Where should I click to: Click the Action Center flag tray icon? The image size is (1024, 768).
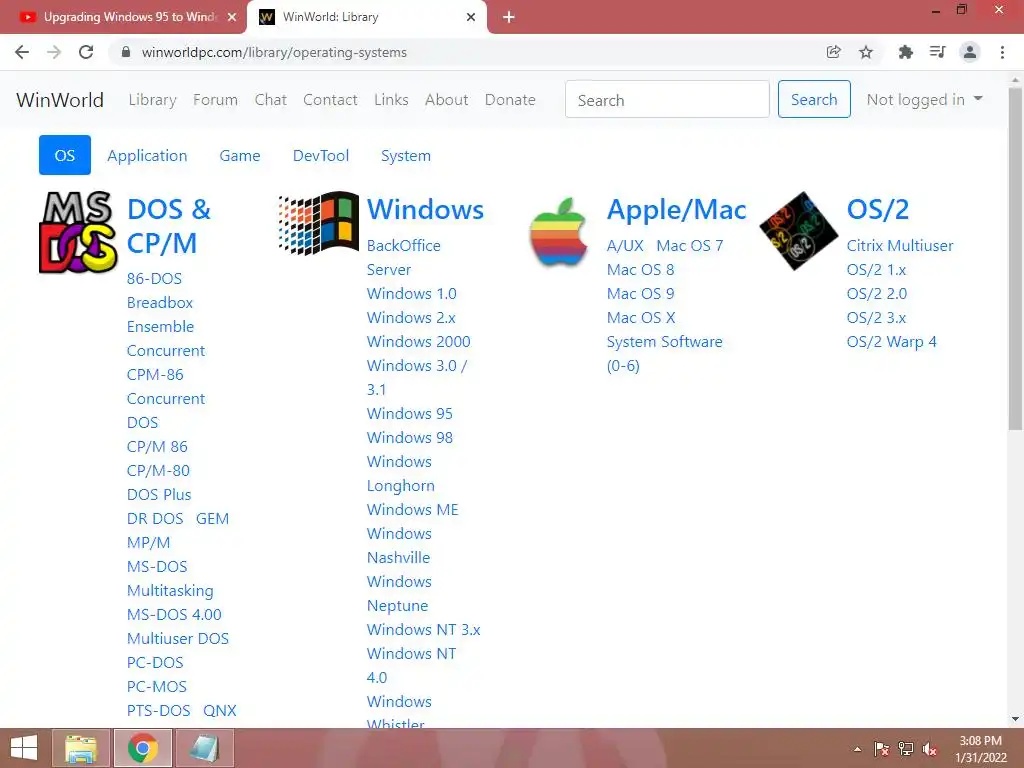tap(881, 749)
